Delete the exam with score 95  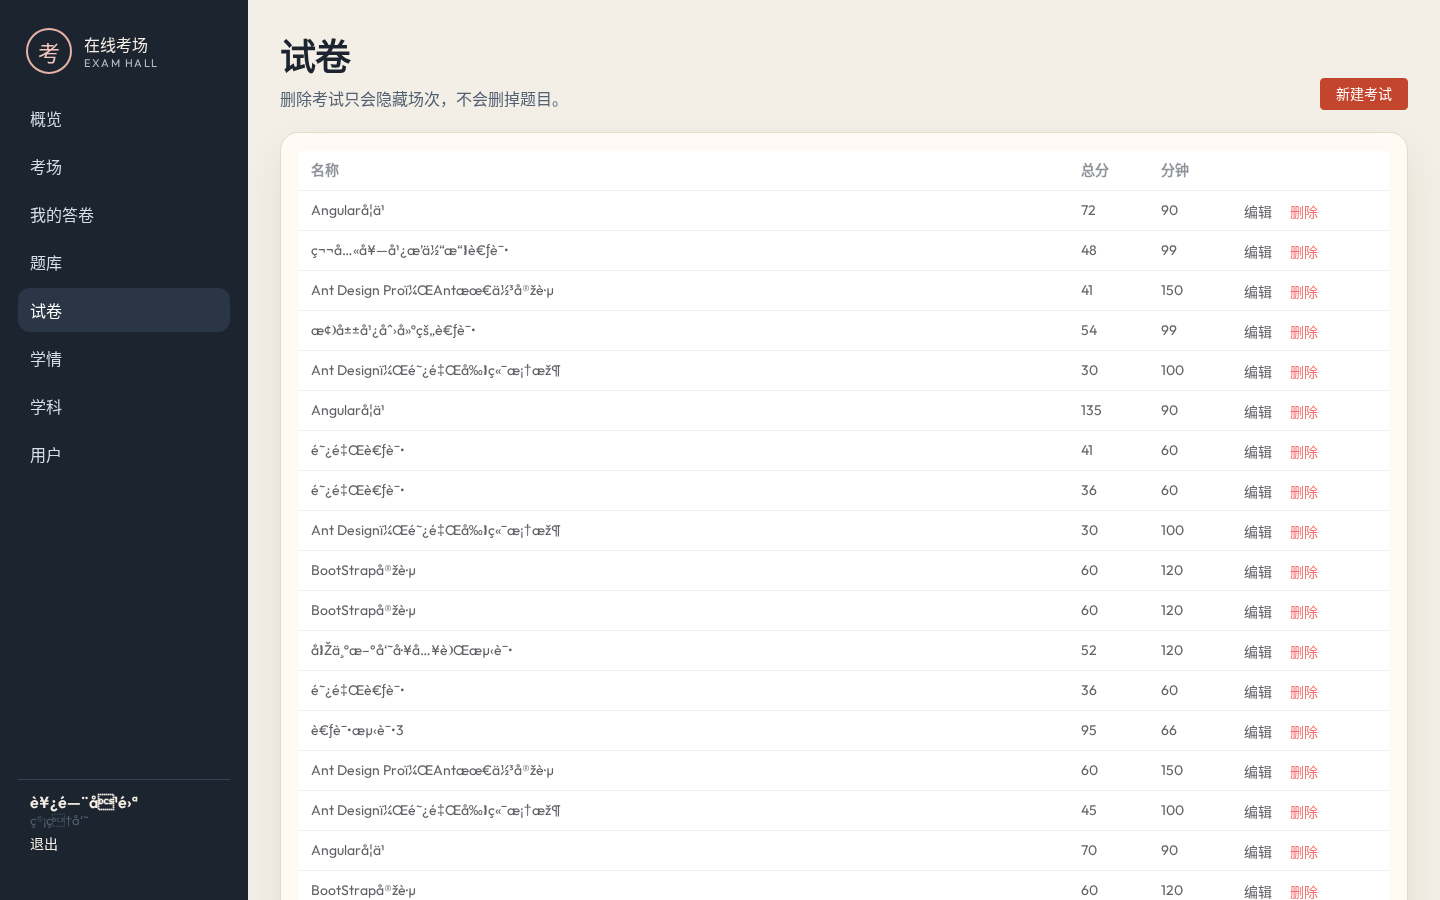1304,732
